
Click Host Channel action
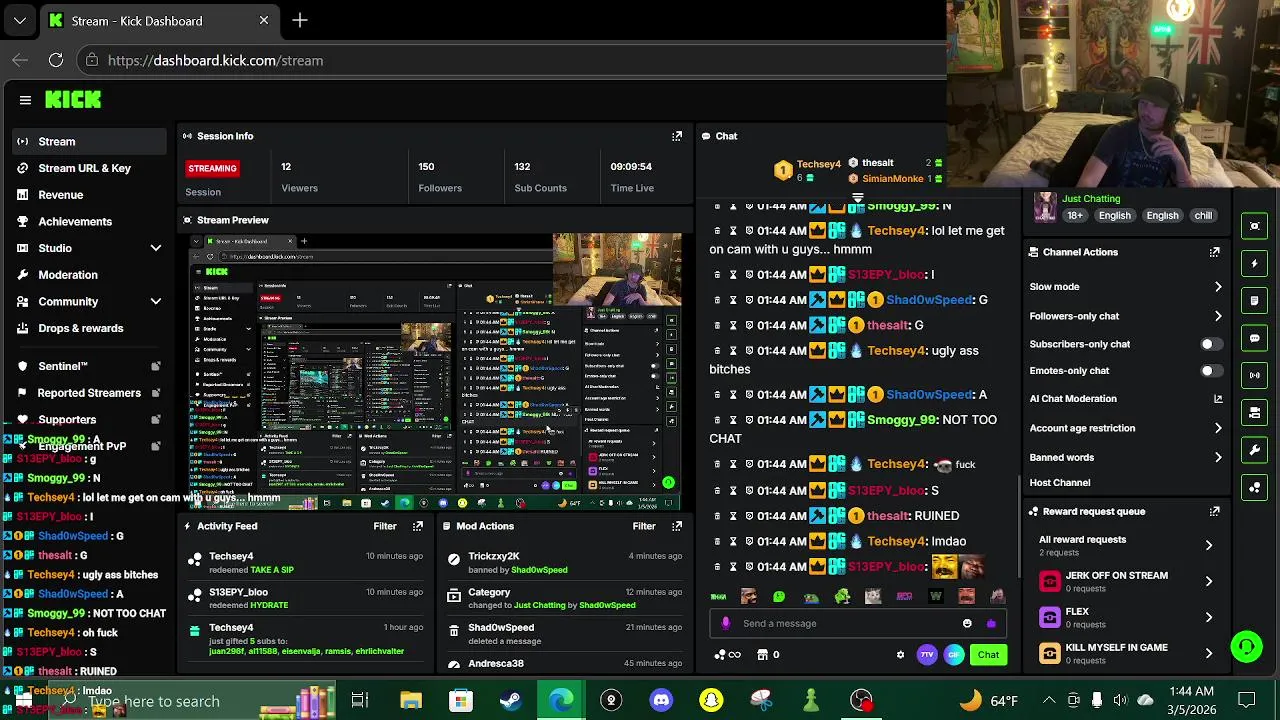click(1060, 483)
